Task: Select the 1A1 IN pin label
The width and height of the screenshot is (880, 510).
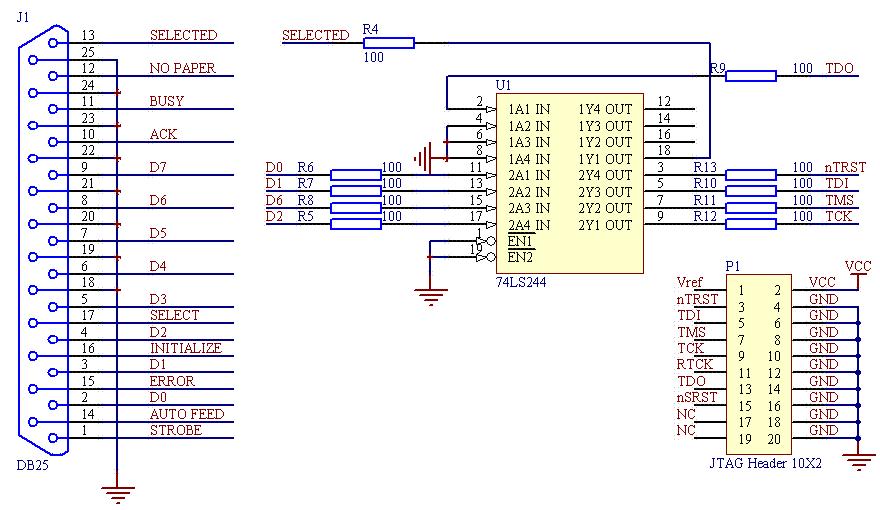Action: 529,109
